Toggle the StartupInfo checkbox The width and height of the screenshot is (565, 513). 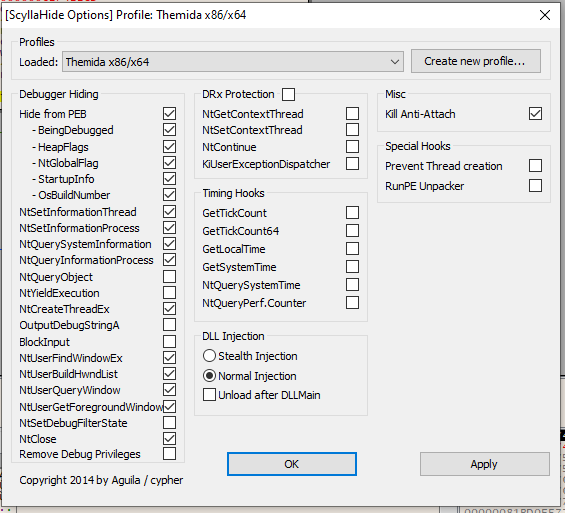(x=169, y=179)
